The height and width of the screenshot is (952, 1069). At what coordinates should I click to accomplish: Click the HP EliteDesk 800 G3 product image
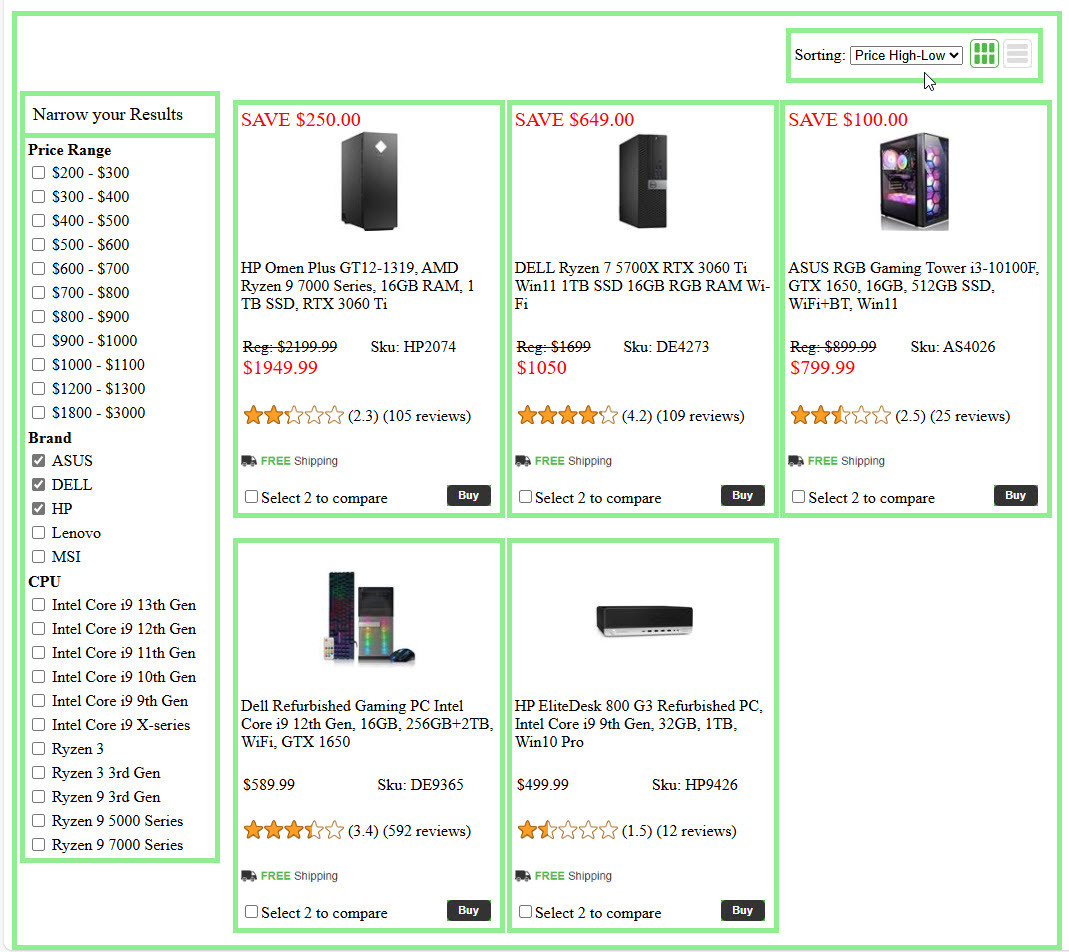pos(643,621)
